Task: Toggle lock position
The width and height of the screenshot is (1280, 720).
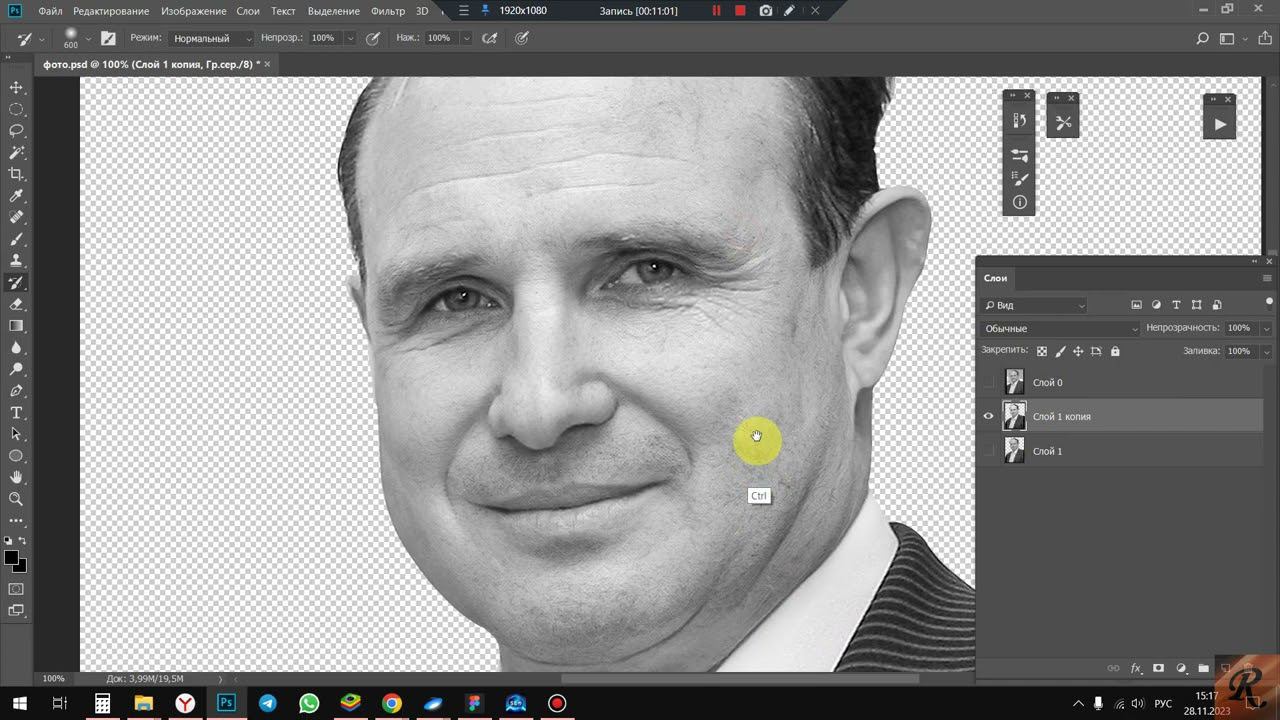Action: tap(1078, 351)
